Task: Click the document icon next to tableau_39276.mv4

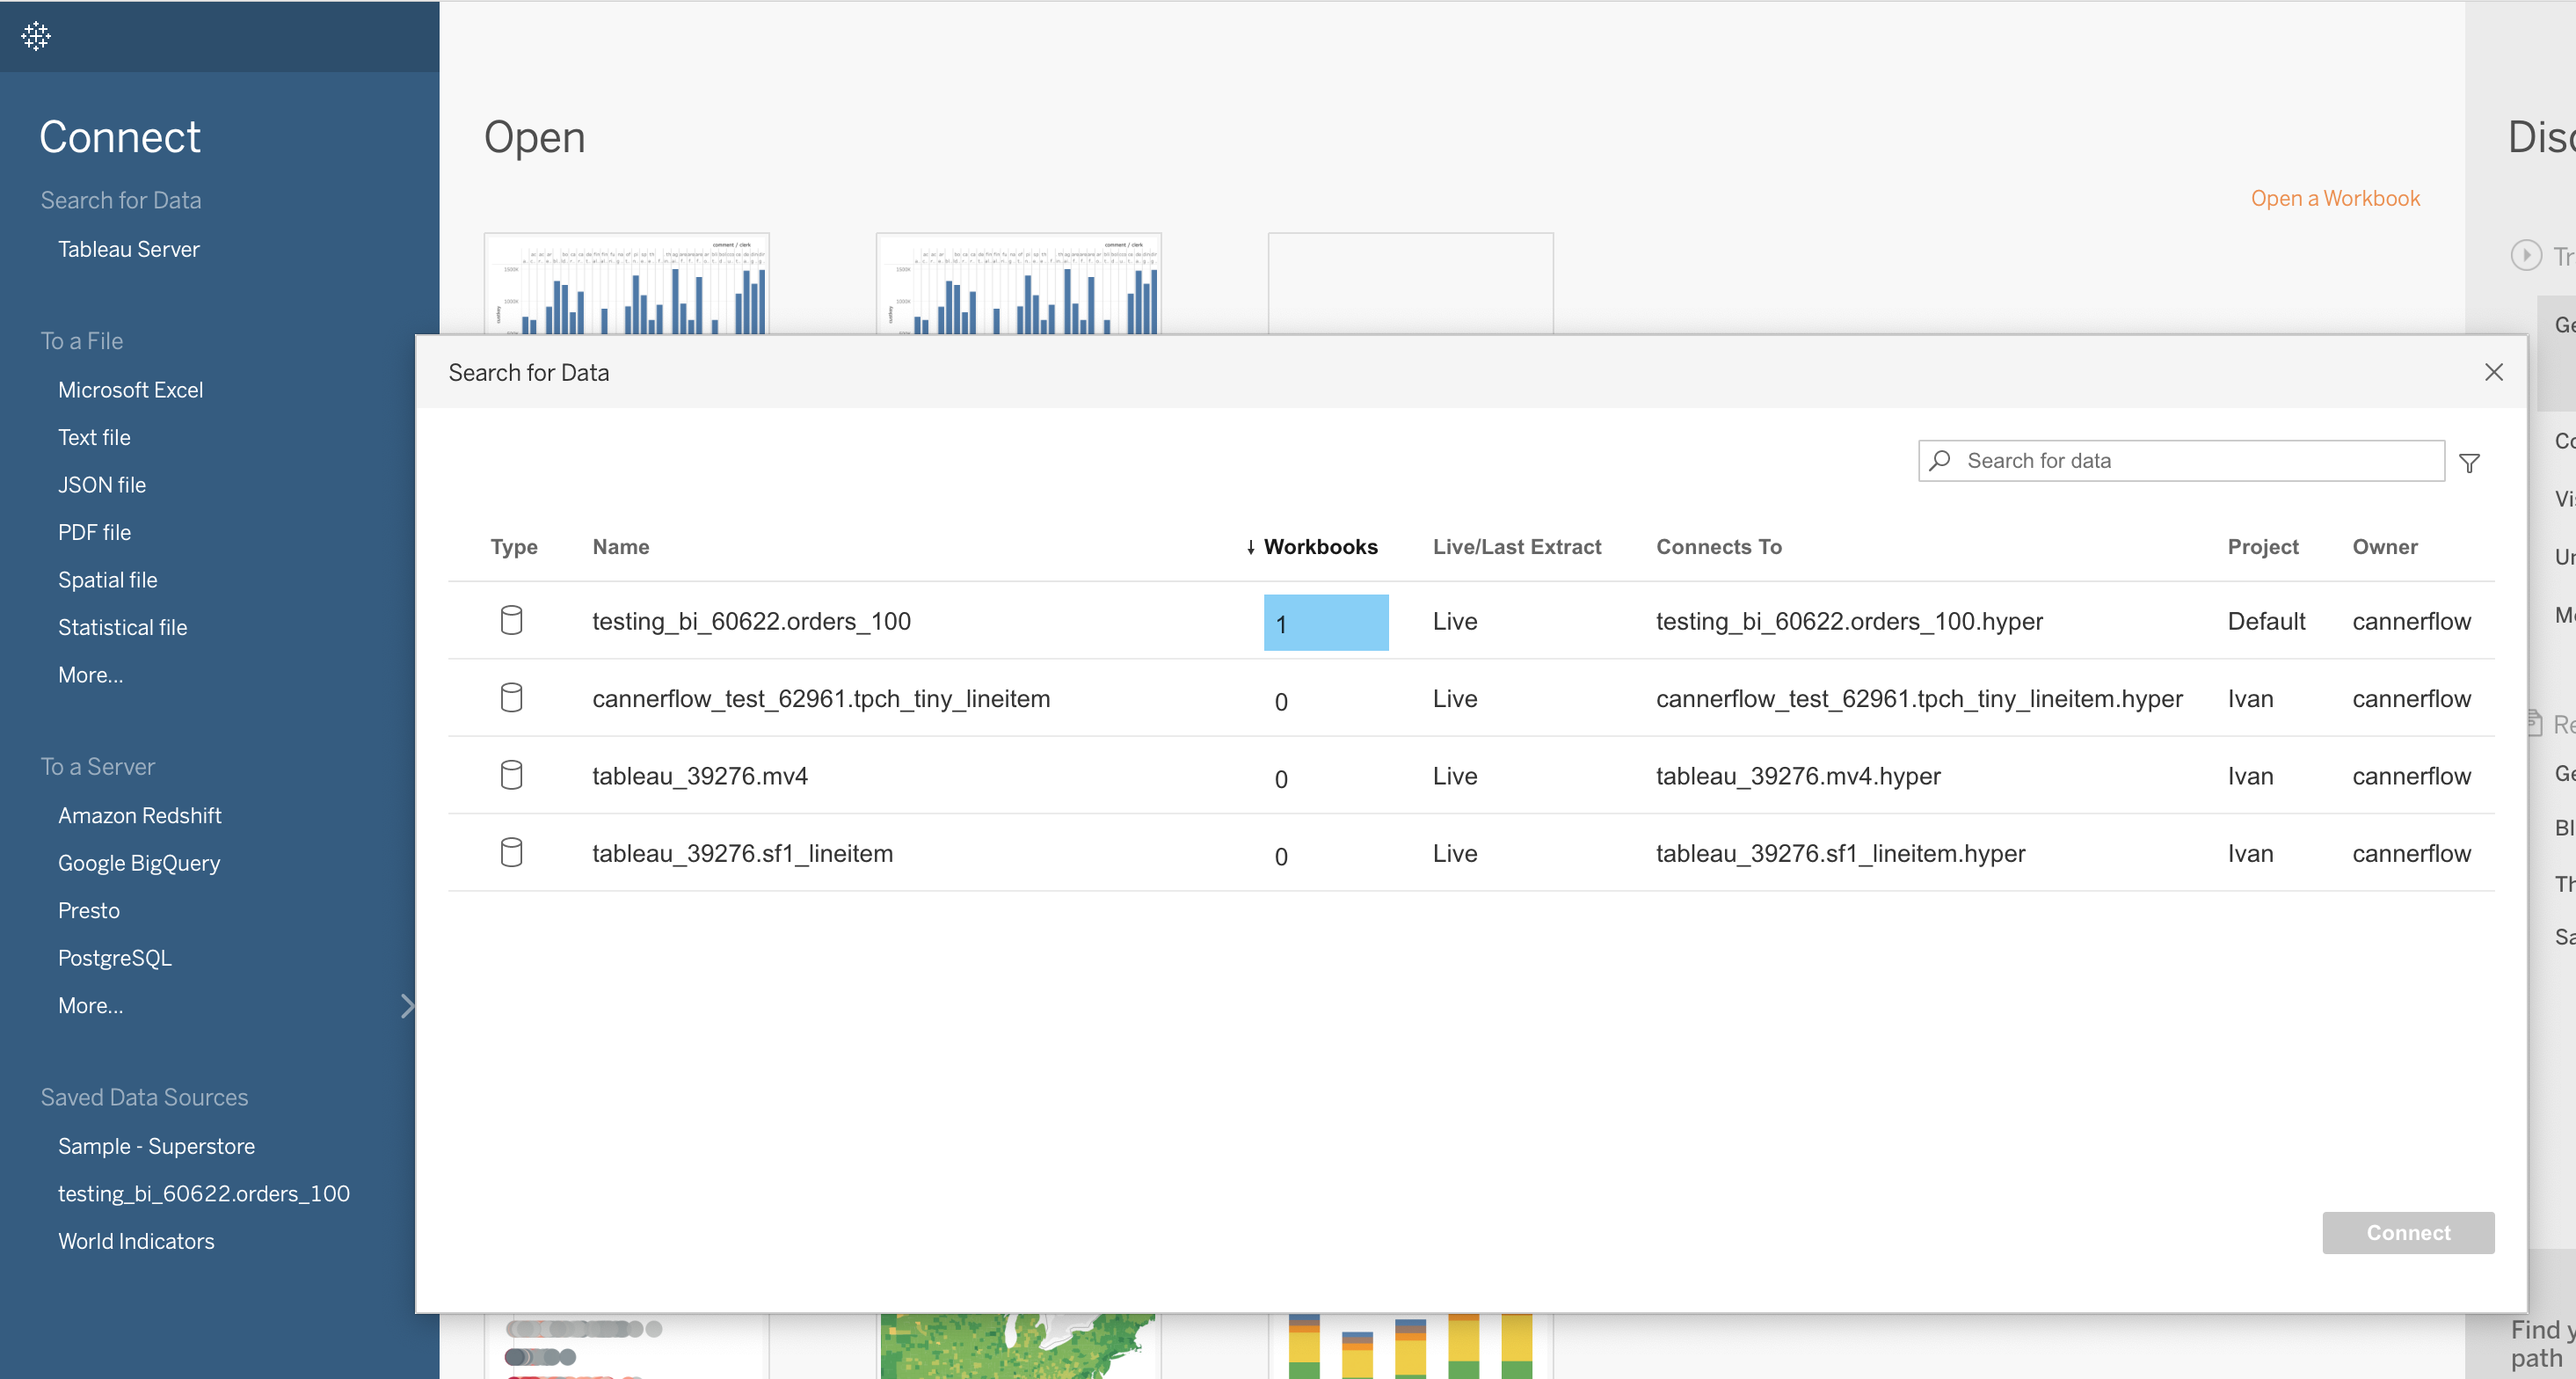Action: [511, 774]
